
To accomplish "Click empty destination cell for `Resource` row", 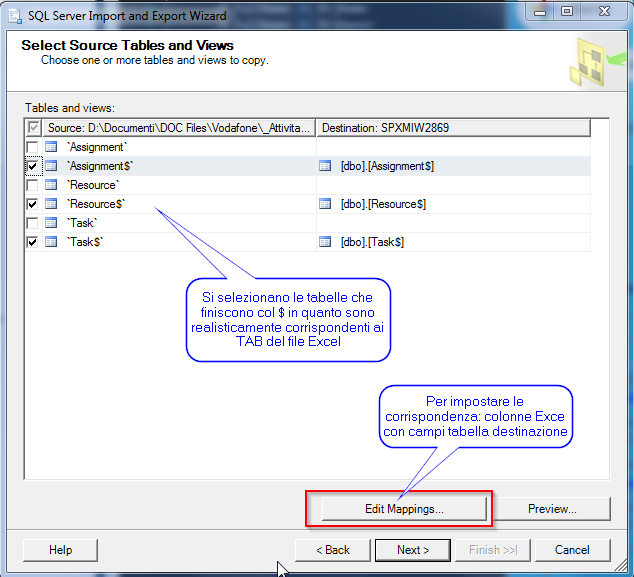I will tap(452, 185).
